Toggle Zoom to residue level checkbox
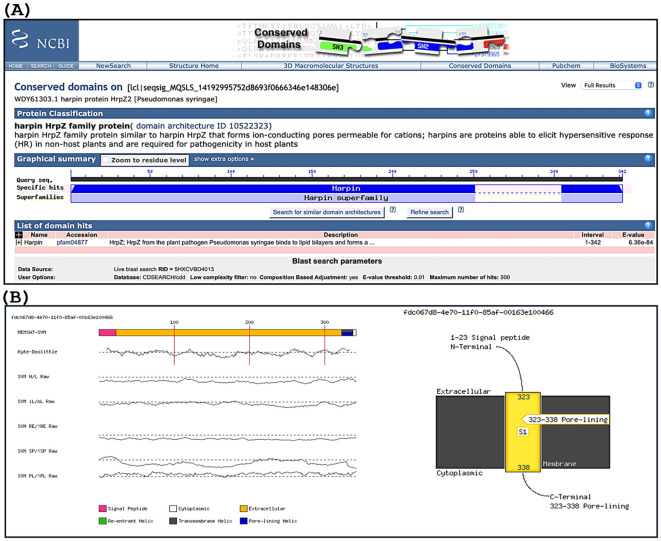 (x=106, y=160)
